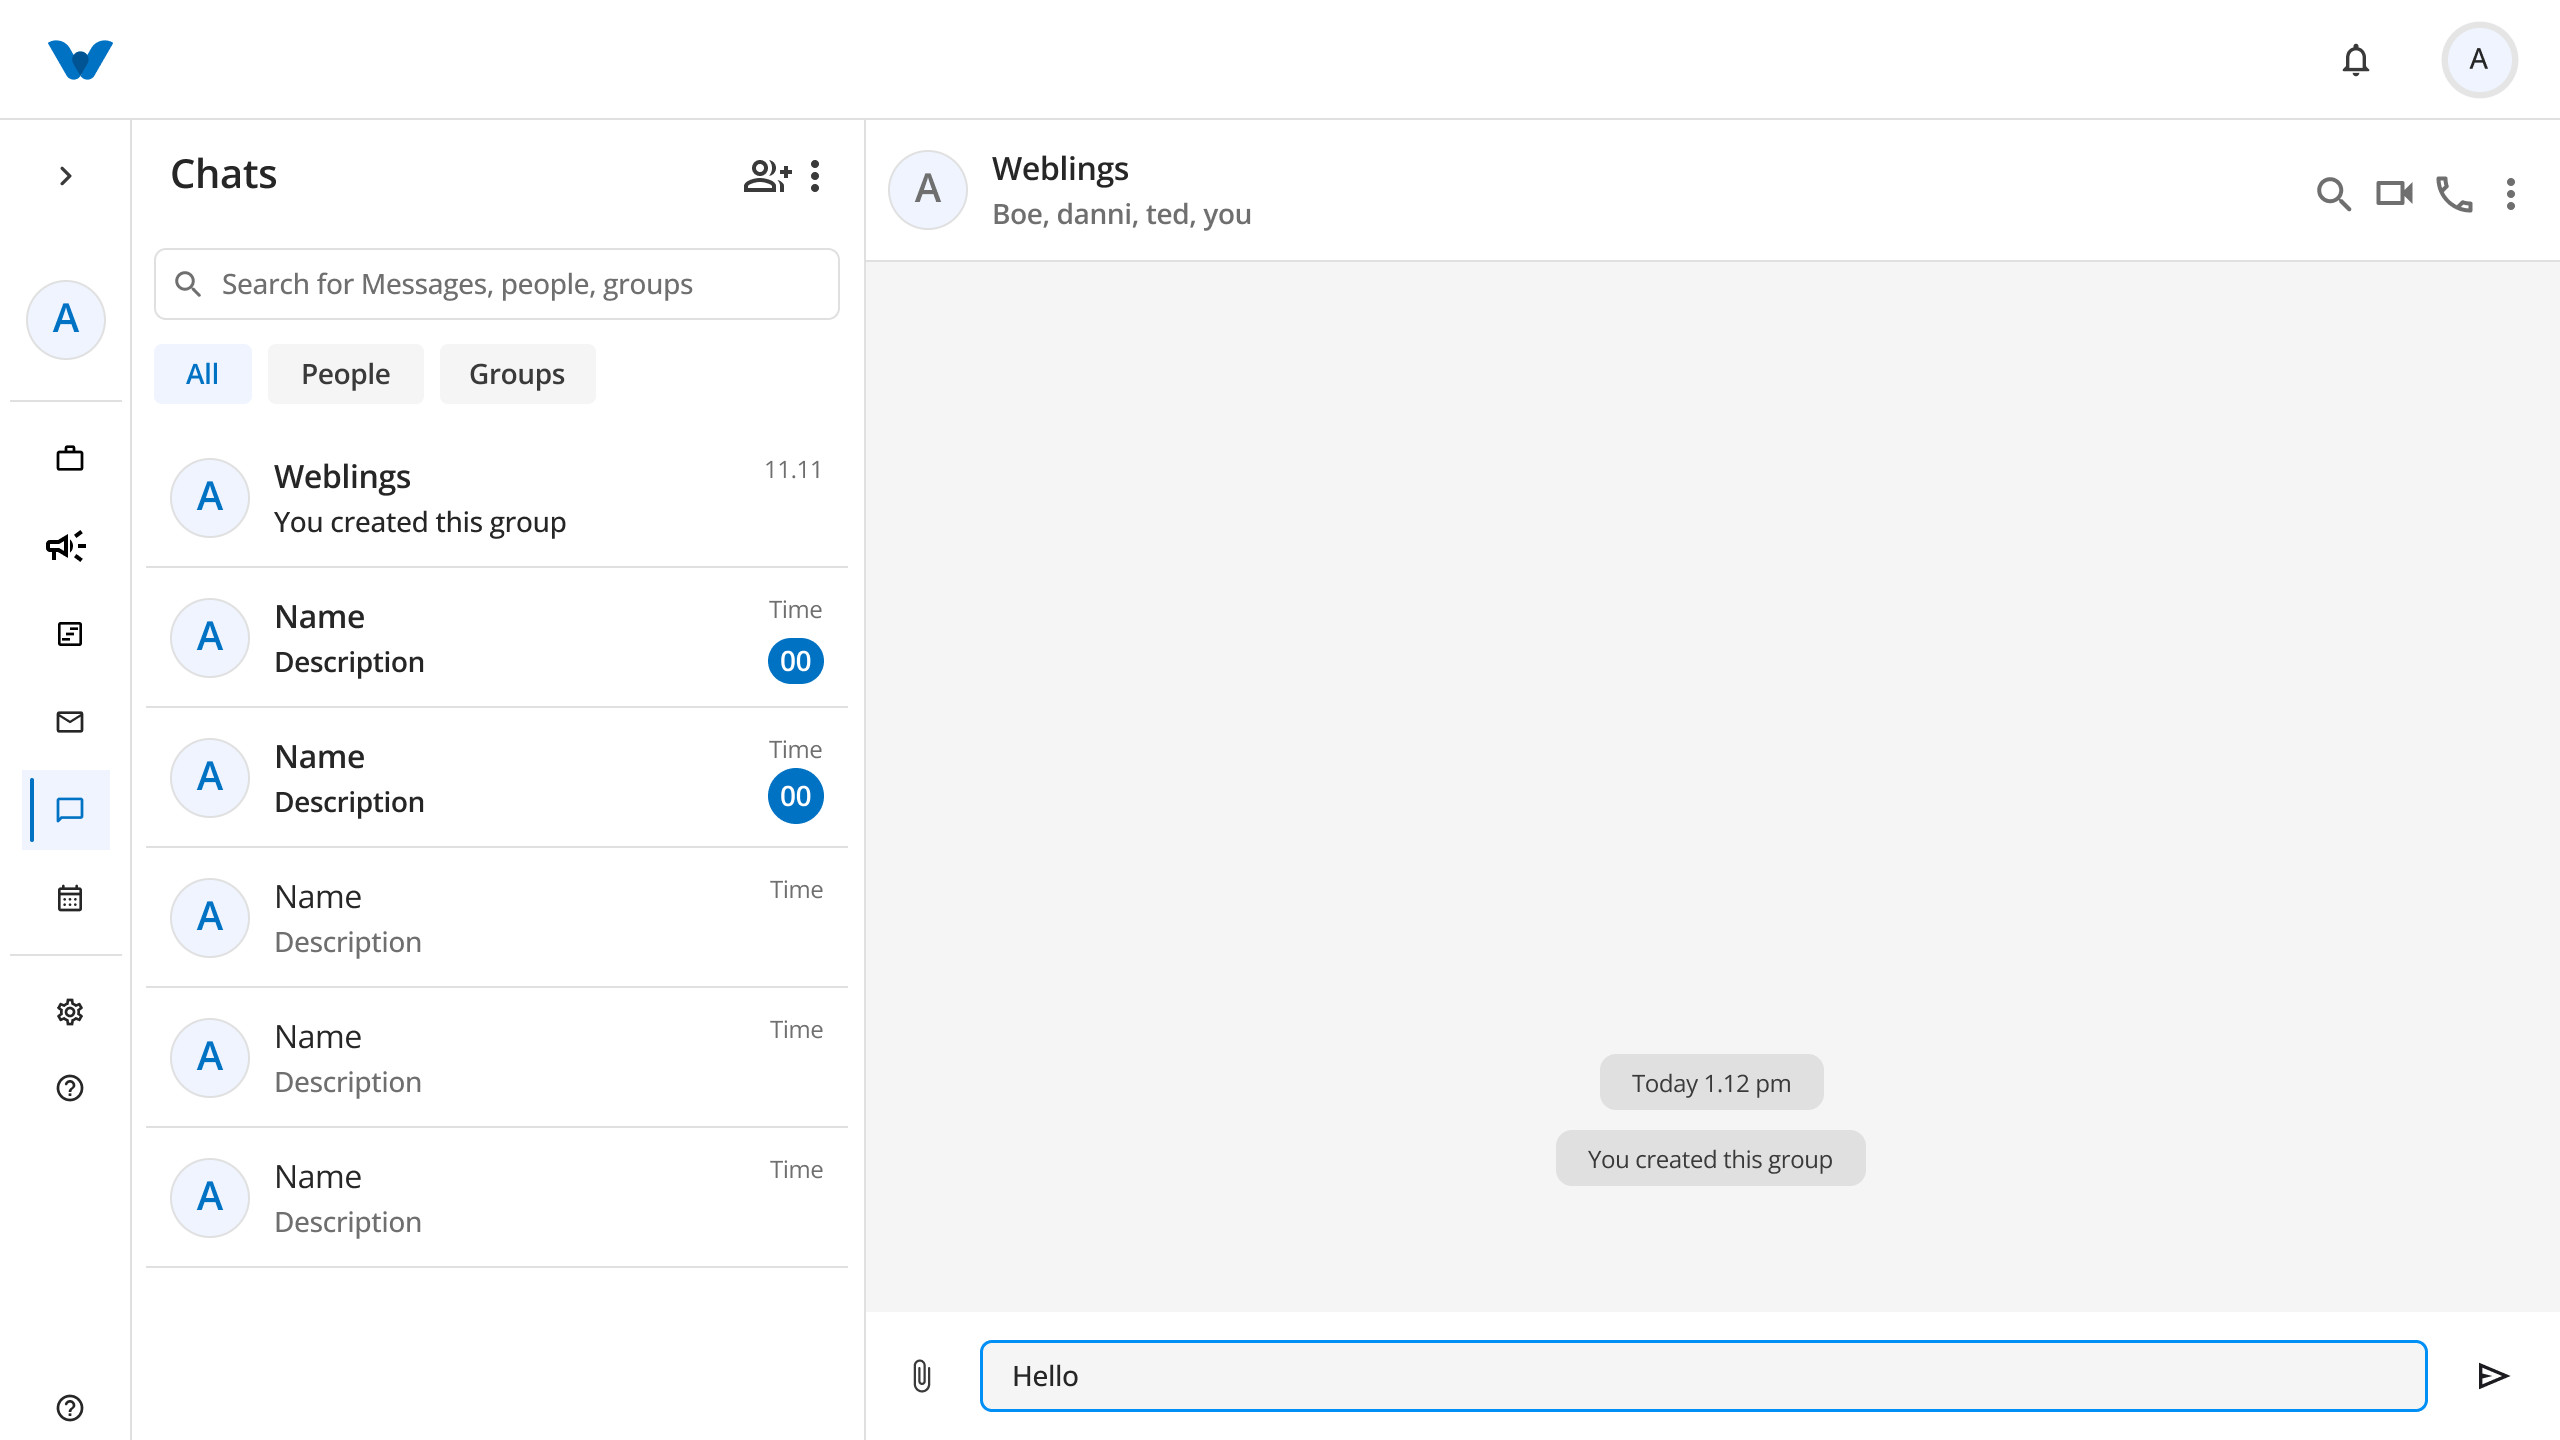Click the help icon below the settings gear
Viewport: 2560px width, 1440px height.
click(70, 1088)
